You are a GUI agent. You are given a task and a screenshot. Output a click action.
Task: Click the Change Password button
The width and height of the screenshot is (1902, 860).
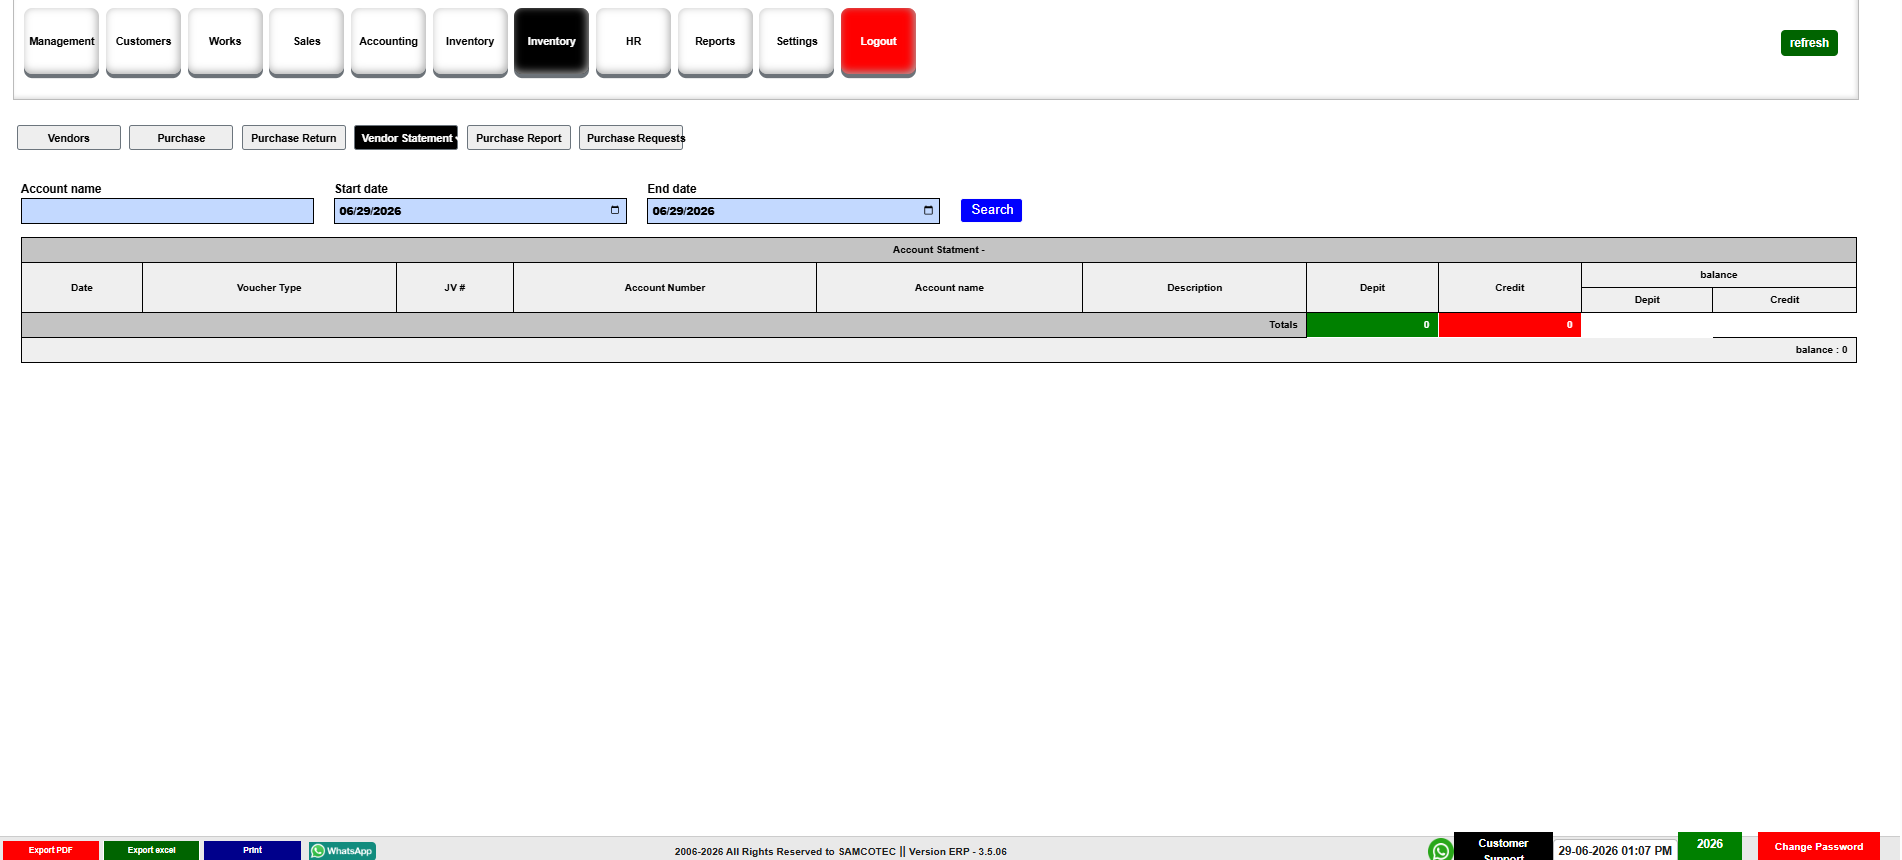click(1819, 846)
